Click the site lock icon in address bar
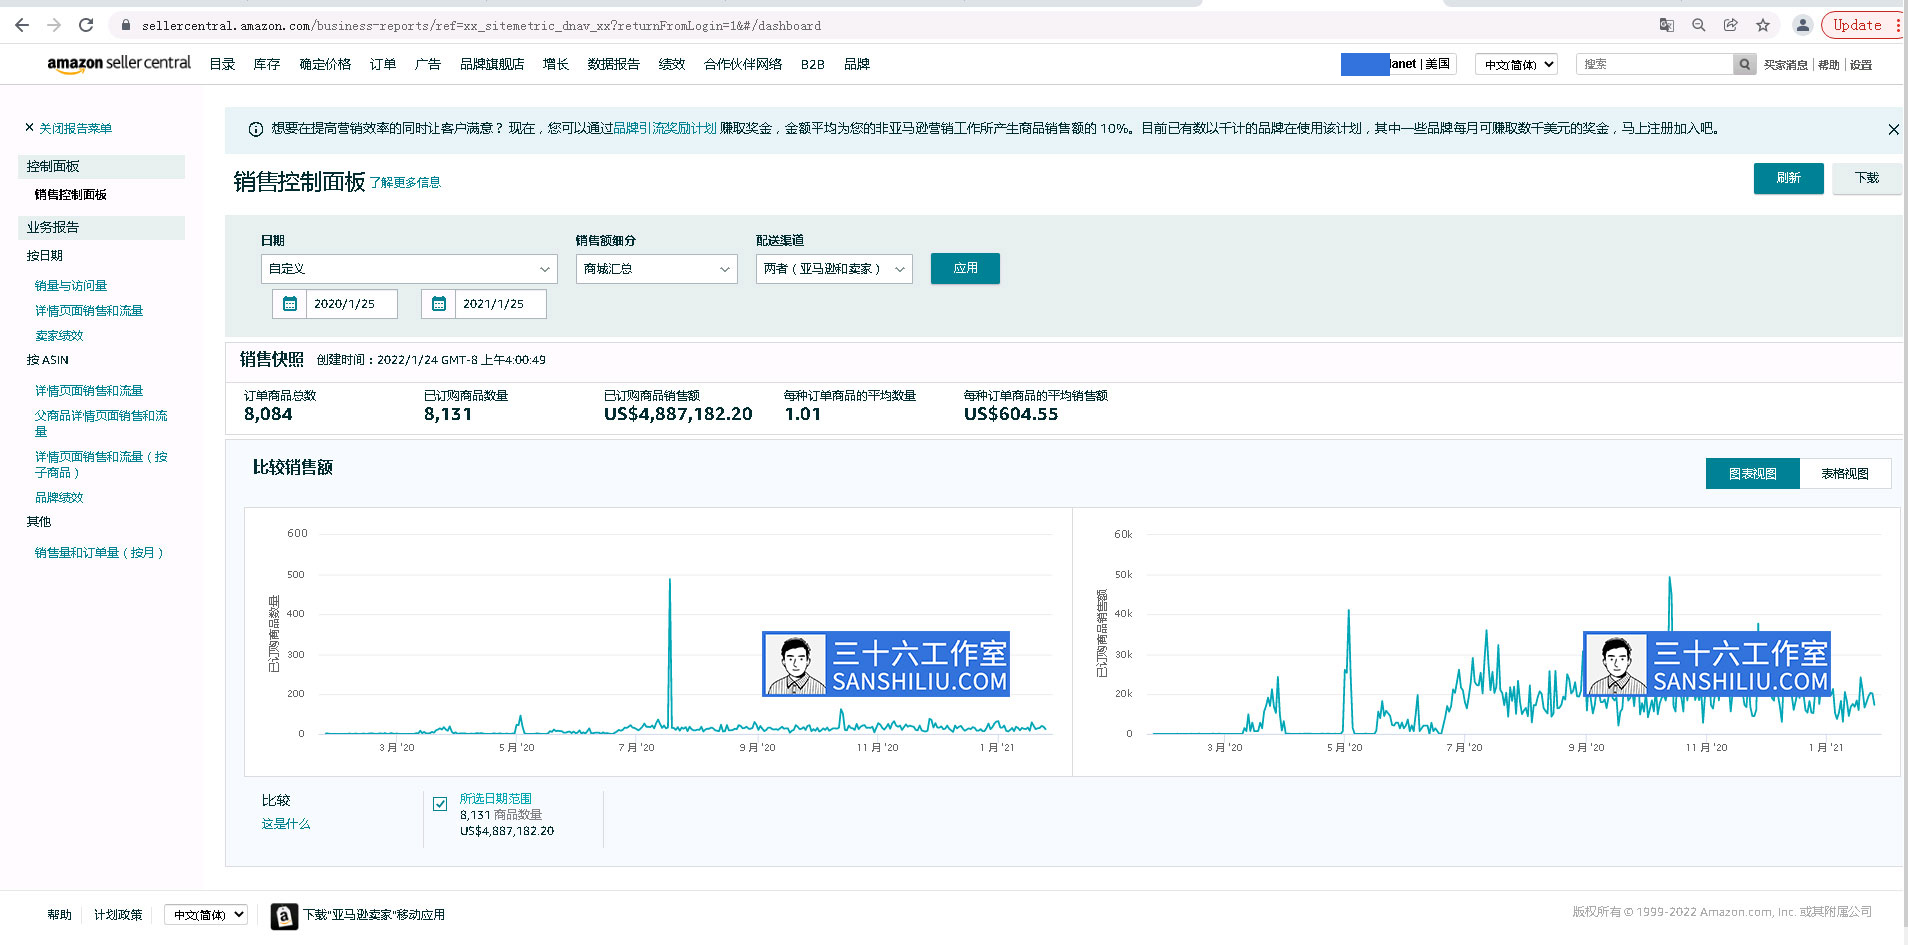The width and height of the screenshot is (1908, 945). 126,25
